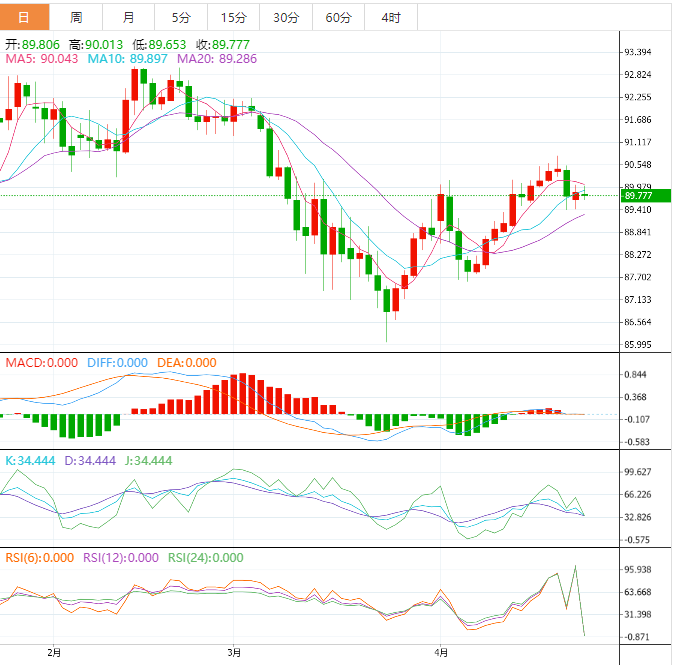Click the RSI(24) indicator label
Image resolution: width=679 pixels, height=665 pixels.
(x=205, y=558)
